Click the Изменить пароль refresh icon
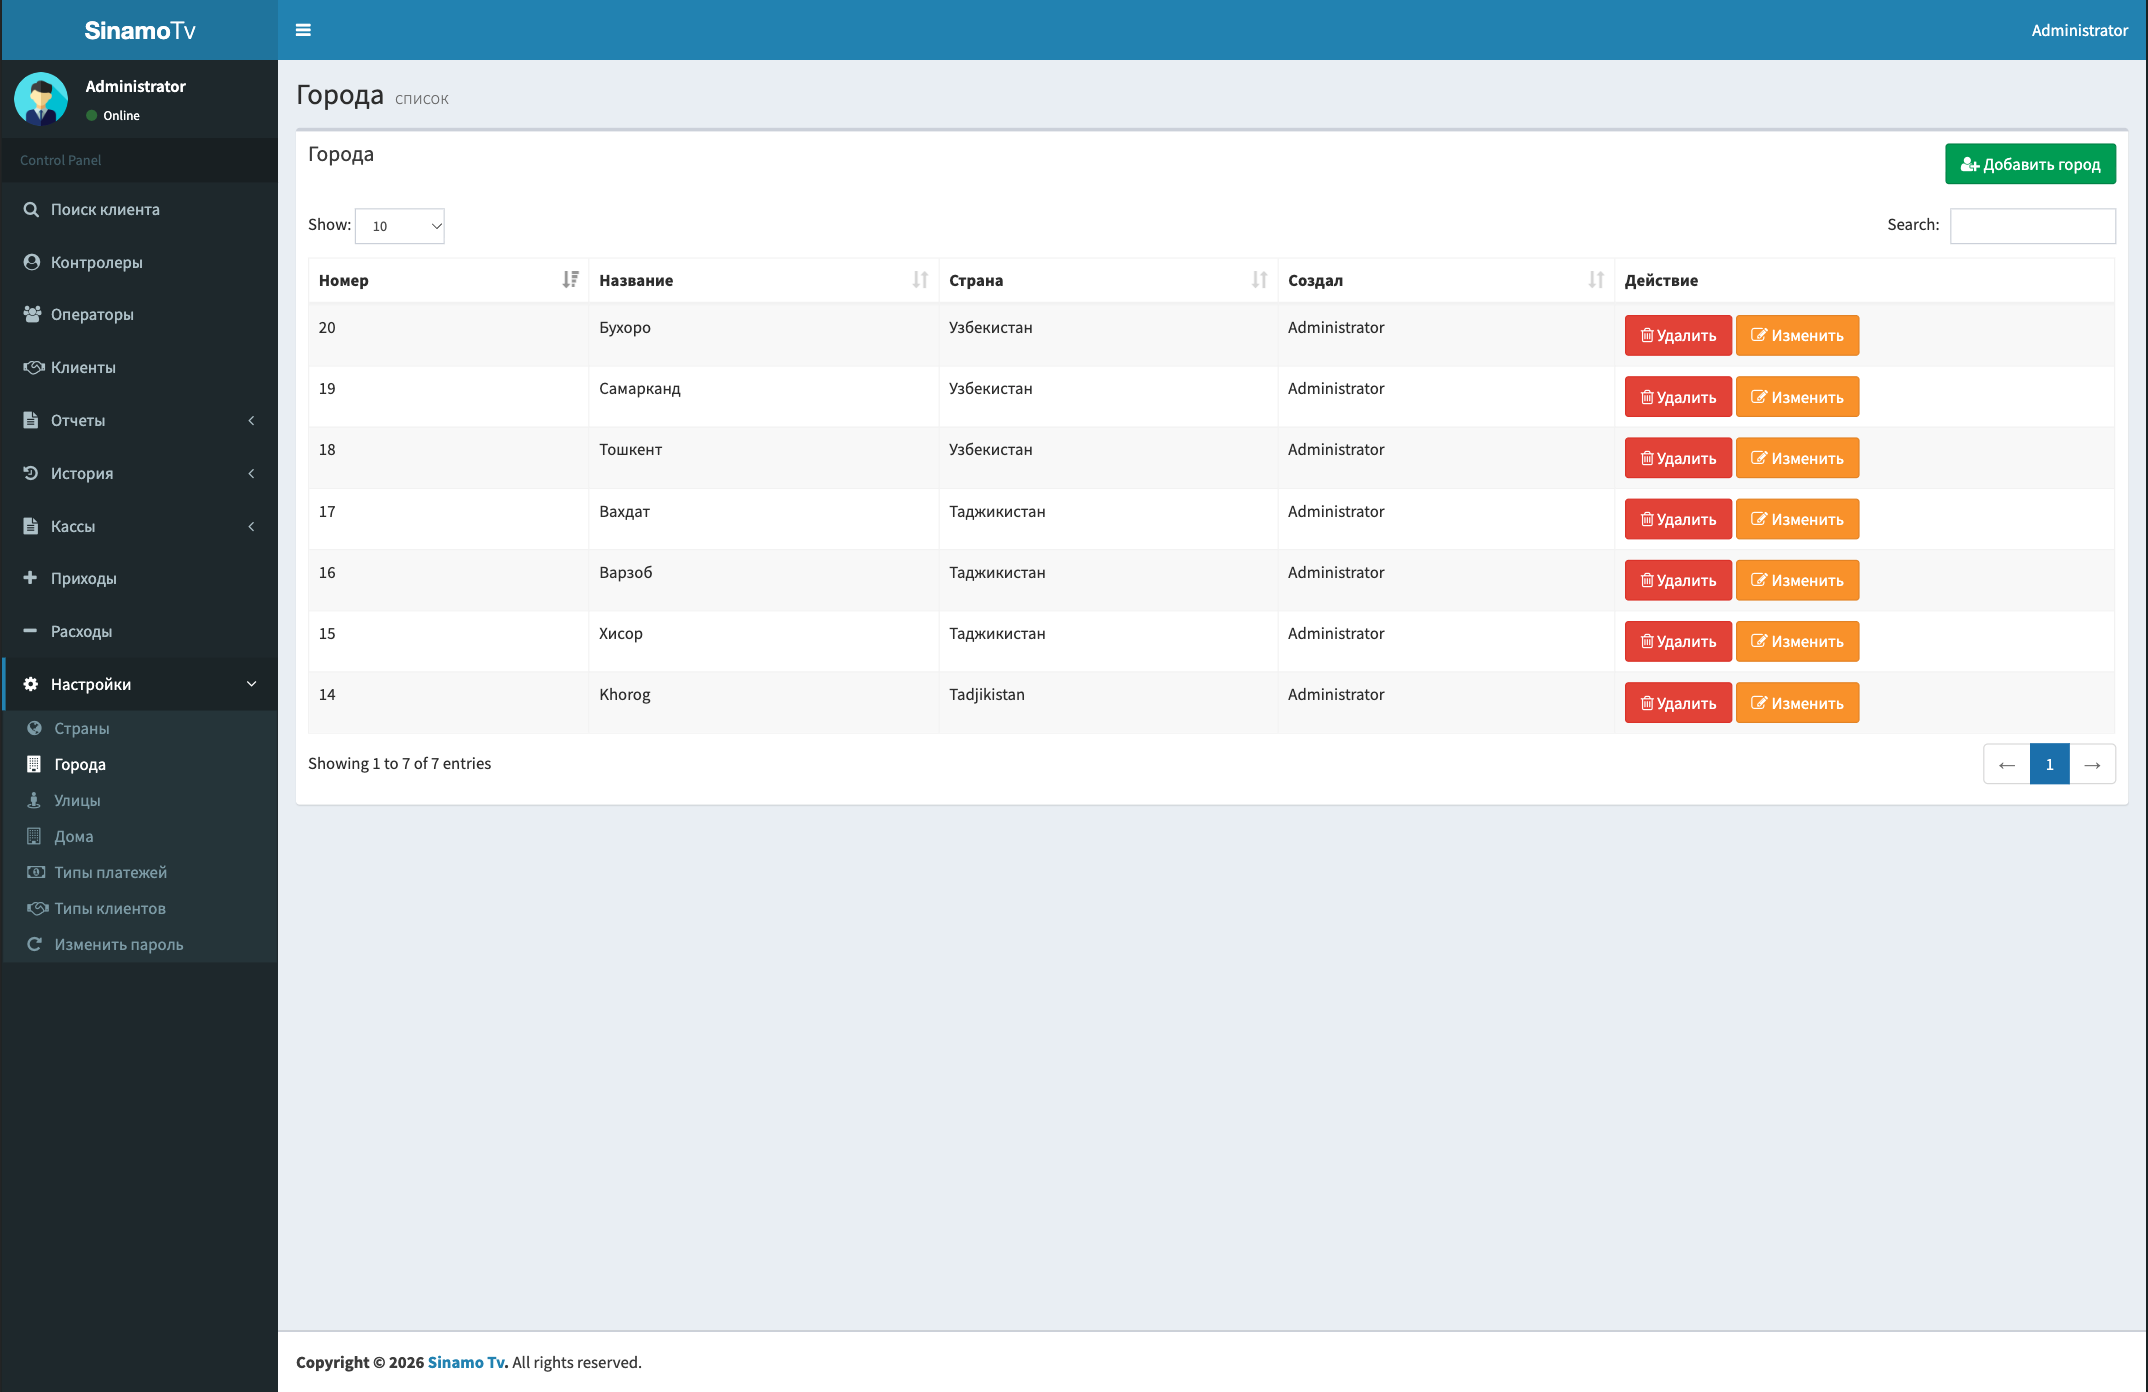Image resolution: width=2148 pixels, height=1392 pixels. (34, 944)
